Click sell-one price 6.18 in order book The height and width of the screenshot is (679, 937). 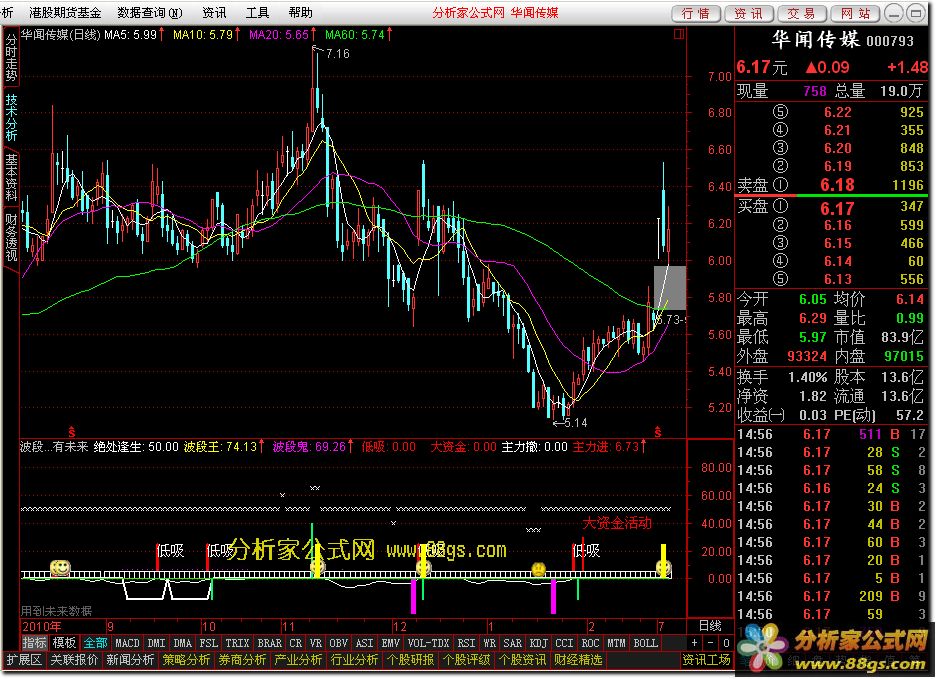click(x=837, y=185)
